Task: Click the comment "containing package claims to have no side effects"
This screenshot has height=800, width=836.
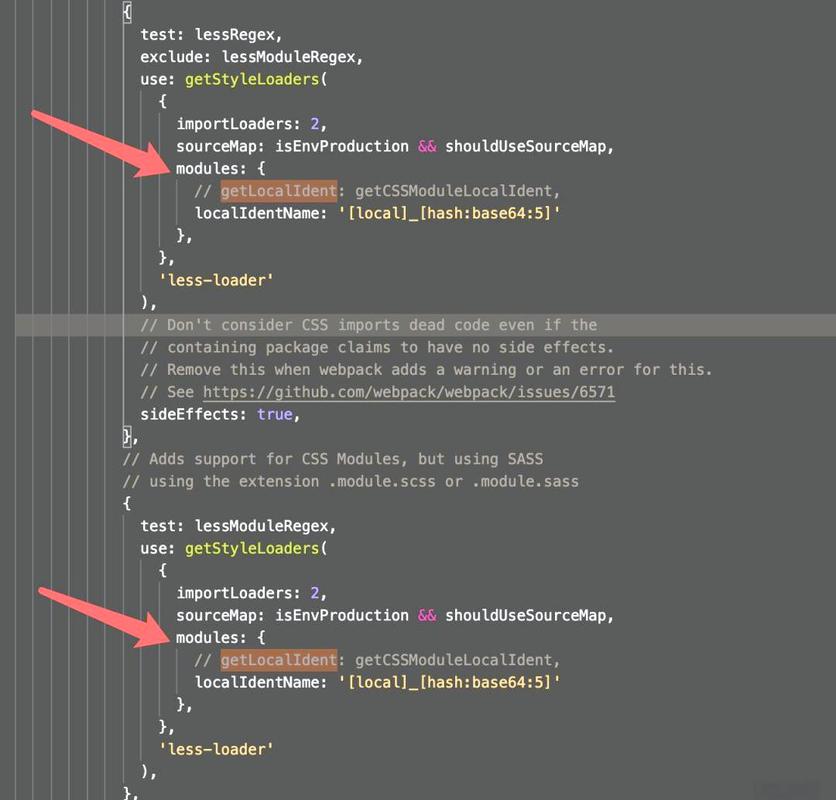Action: point(377,347)
